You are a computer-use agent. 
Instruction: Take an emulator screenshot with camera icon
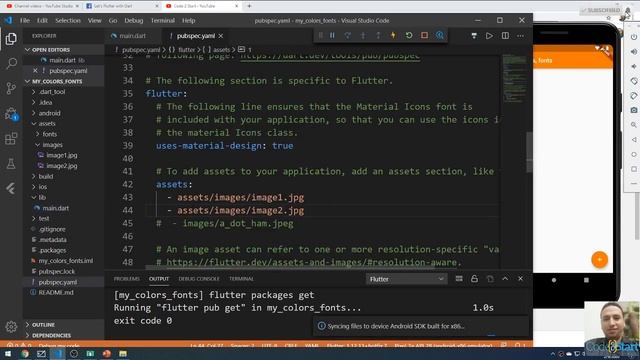pos(633,110)
